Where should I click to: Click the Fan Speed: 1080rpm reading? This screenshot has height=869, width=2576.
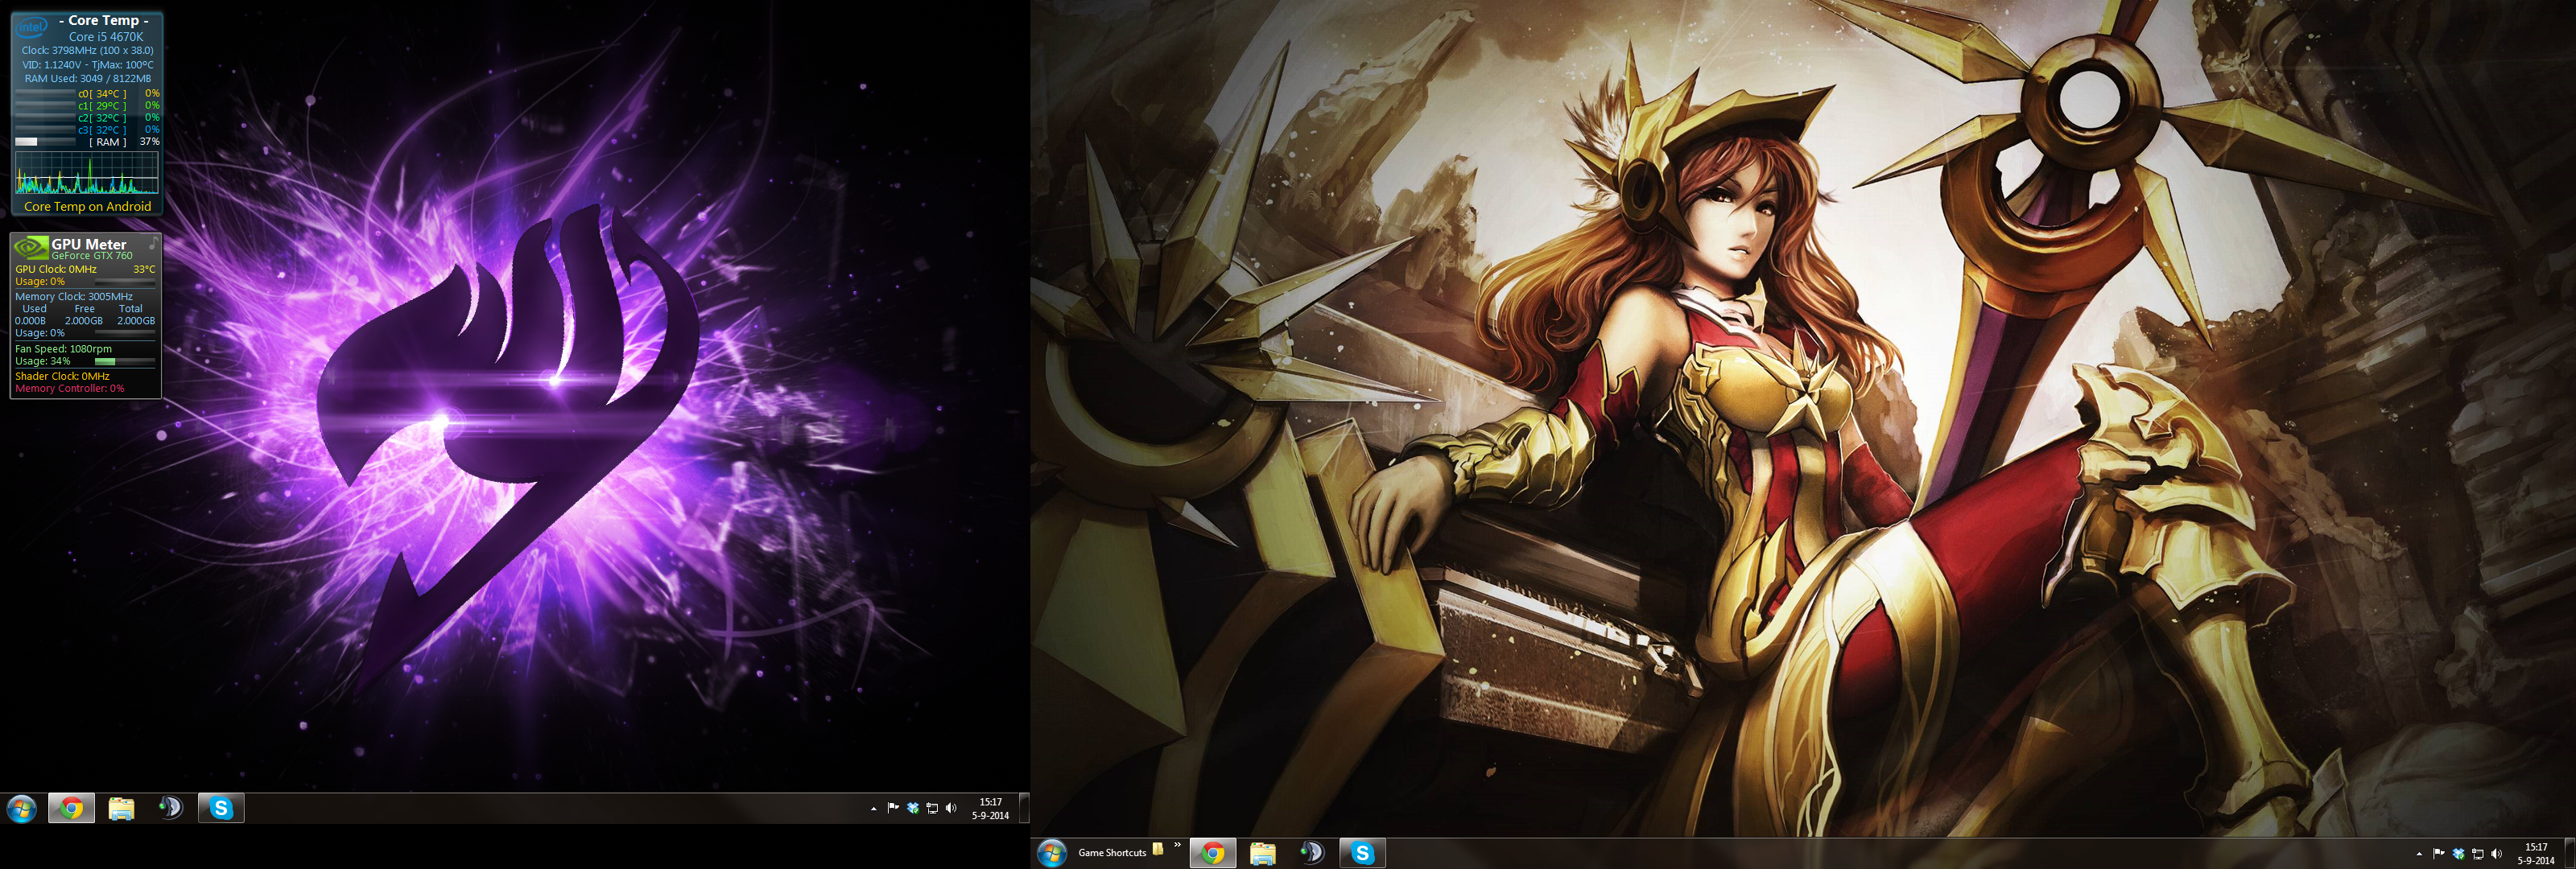63,349
